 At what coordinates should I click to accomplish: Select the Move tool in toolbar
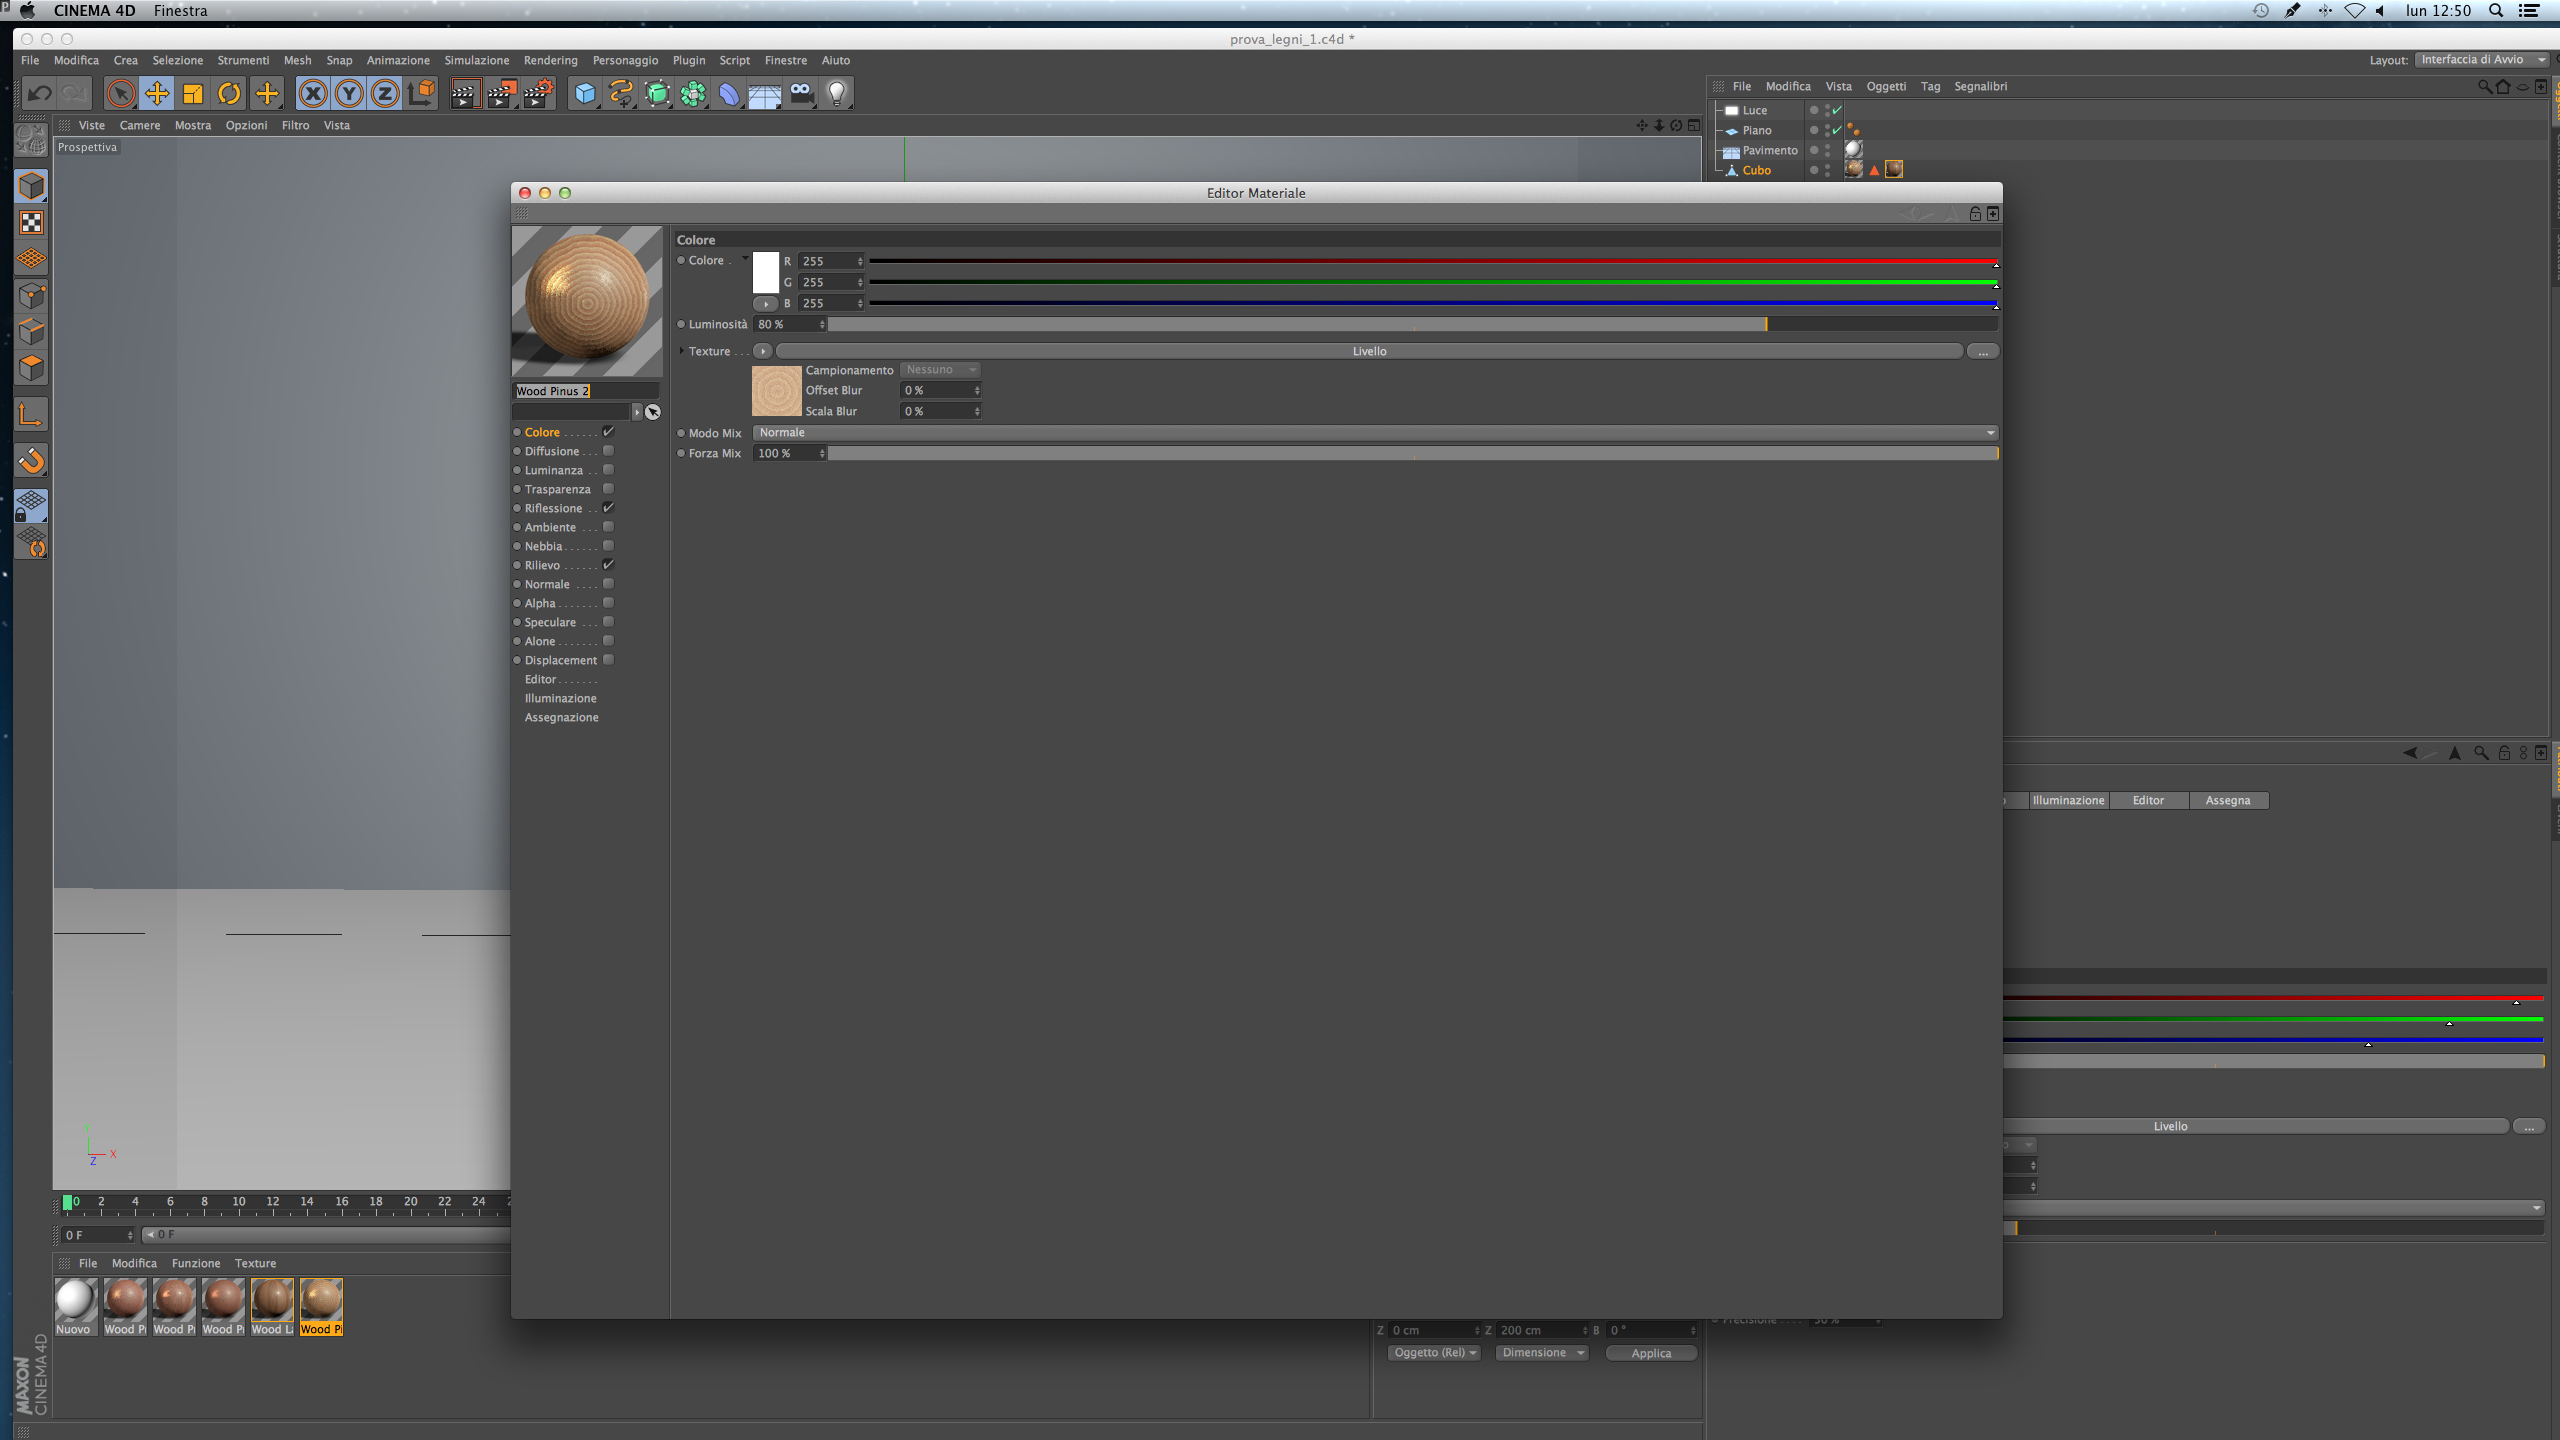click(x=157, y=94)
